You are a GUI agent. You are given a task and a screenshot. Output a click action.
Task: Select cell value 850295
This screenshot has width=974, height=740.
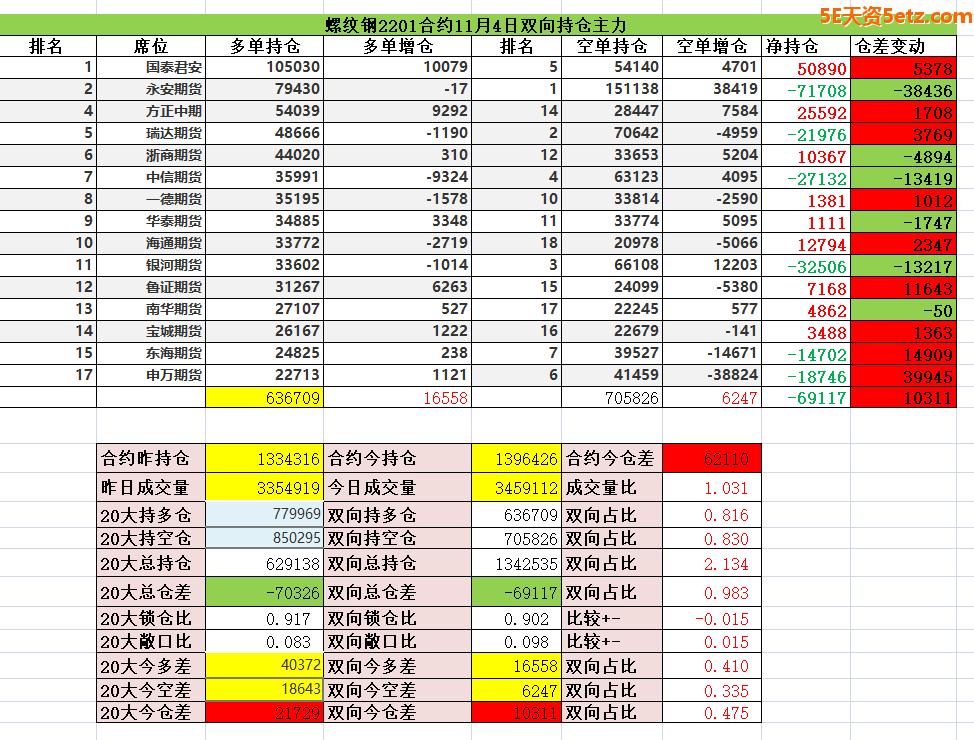pyautogui.click(x=265, y=538)
